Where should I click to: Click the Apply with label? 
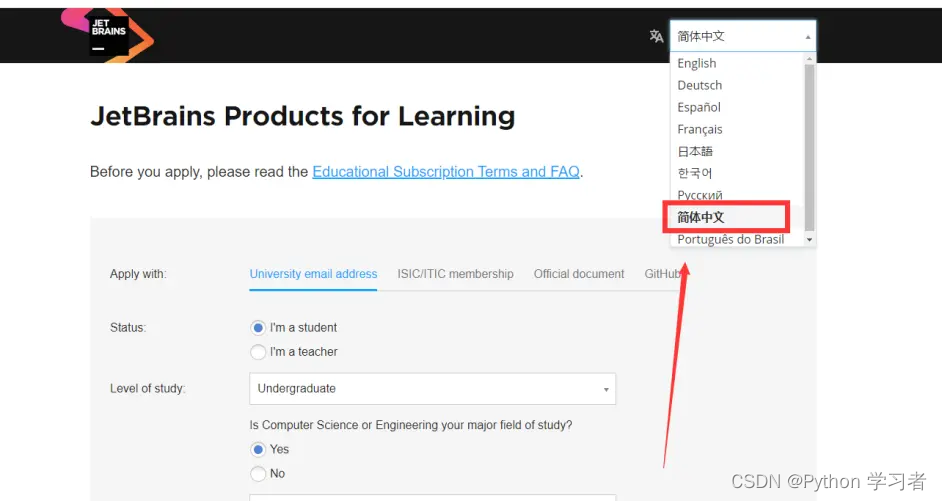[138, 274]
